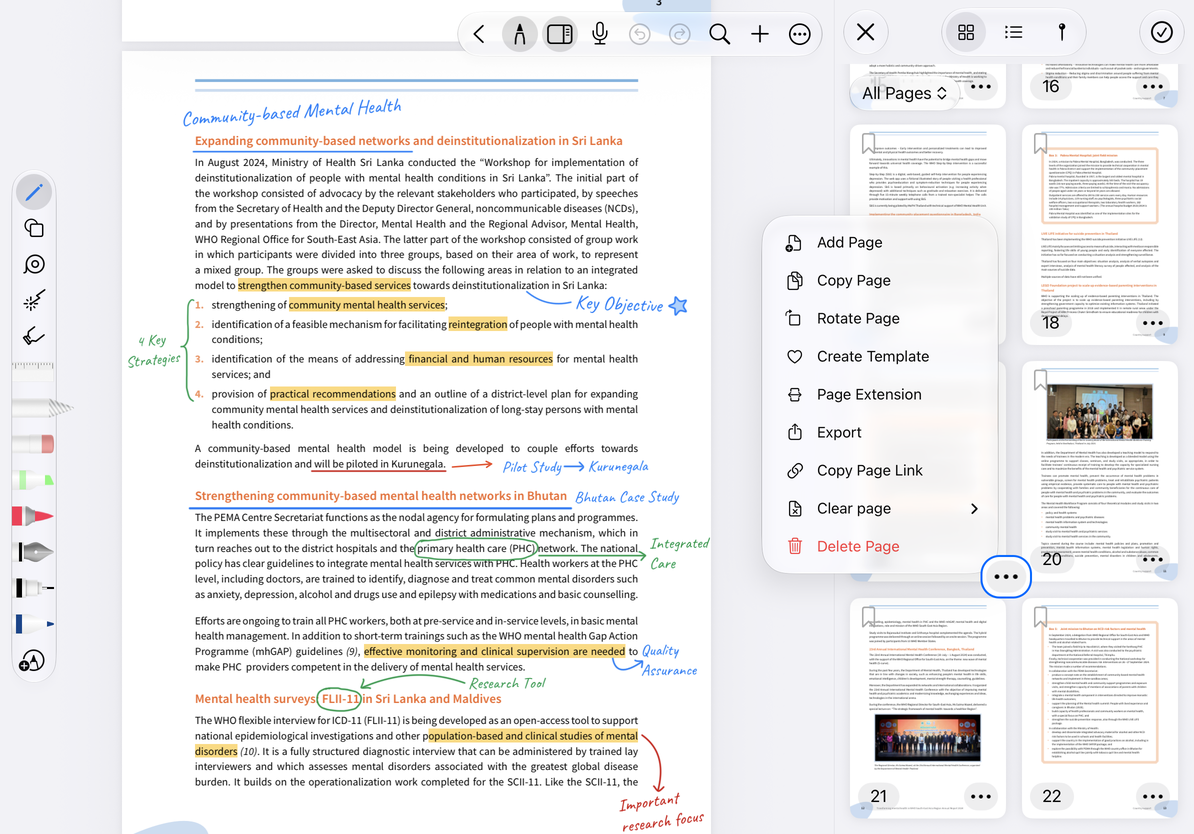Screen dimensions: 1194x834
Task: Open the more options for page 20
Action: pyautogui.click(x=1154, y=559)
